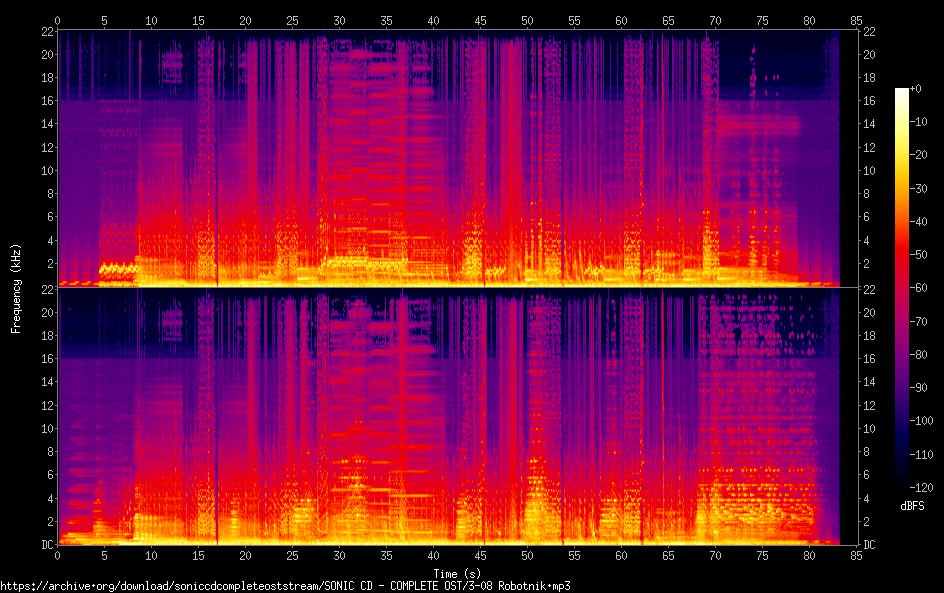The height and width of the screenshot is (593, 944).
Task: Jump to the 85 second tick on top axis
Action: (x=856, y=20)
